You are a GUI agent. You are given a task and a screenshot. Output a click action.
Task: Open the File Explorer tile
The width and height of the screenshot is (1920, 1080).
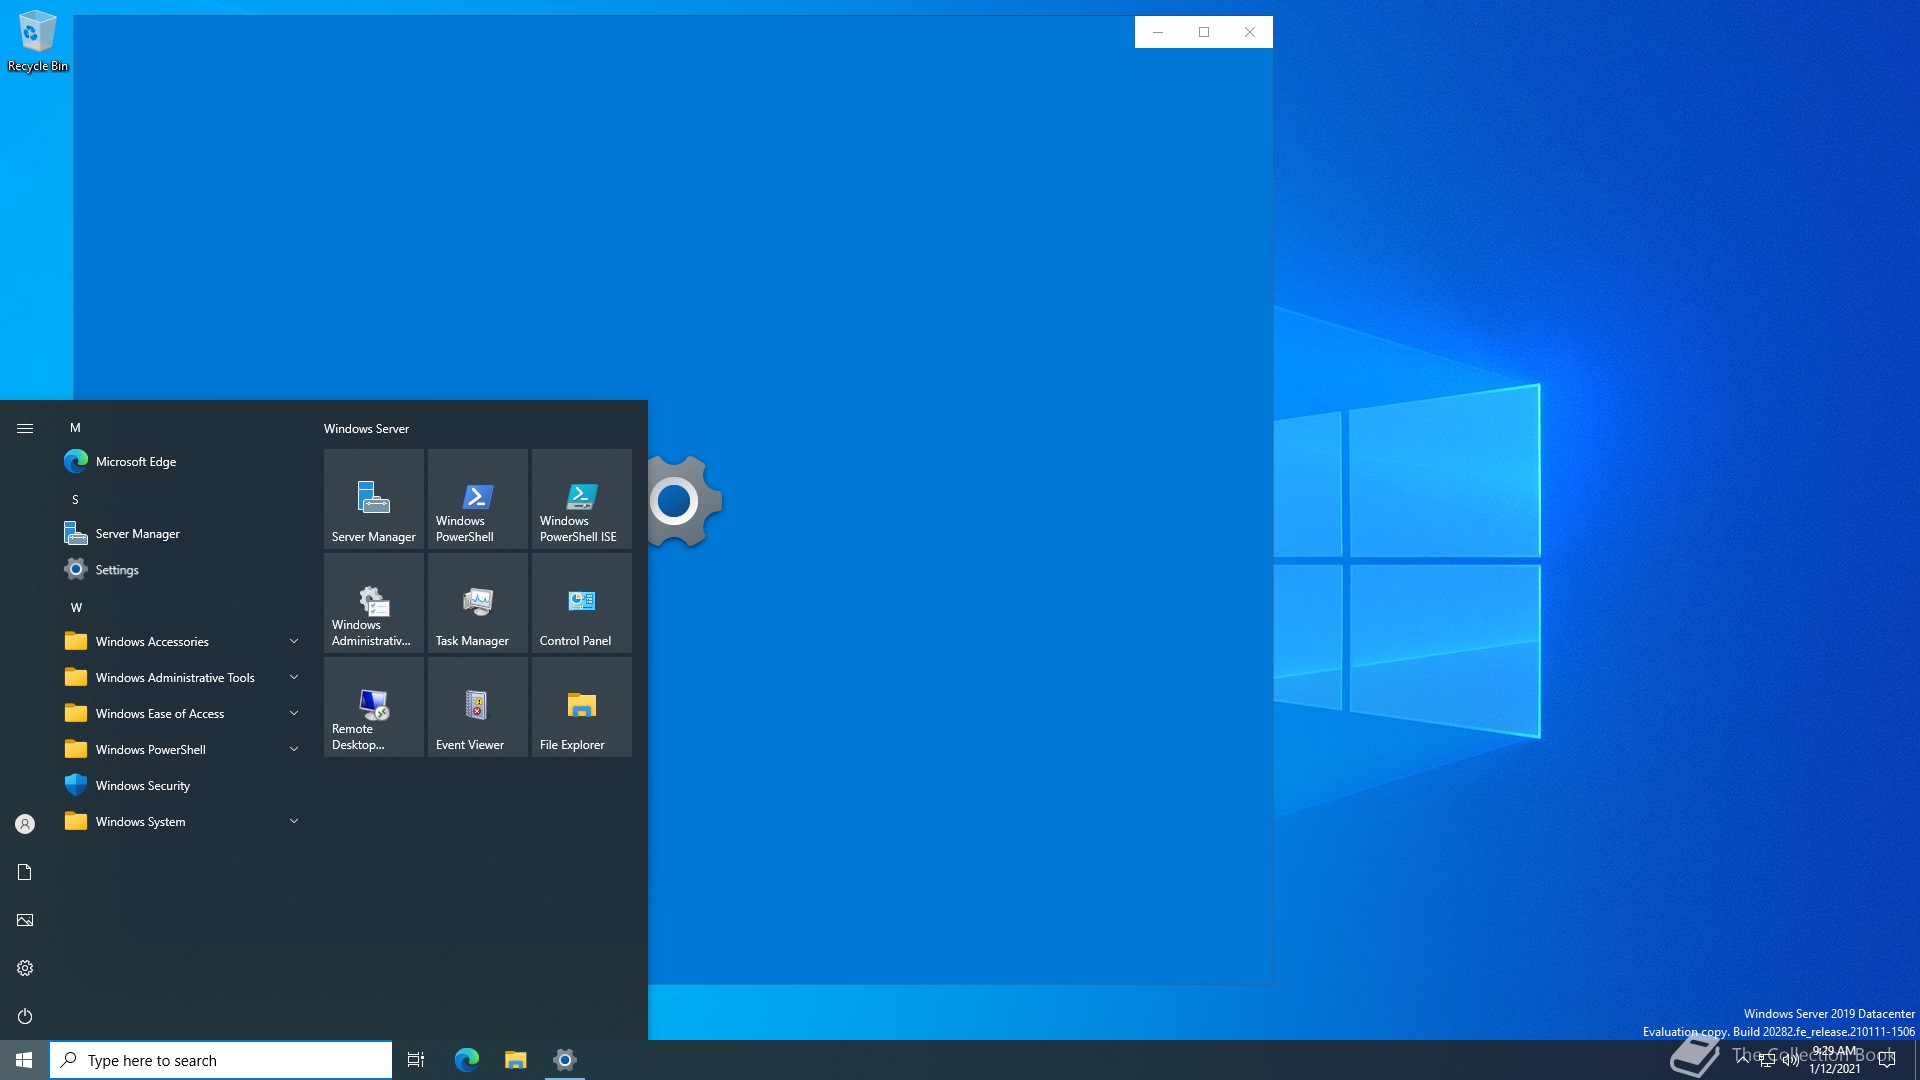point(582,706)
